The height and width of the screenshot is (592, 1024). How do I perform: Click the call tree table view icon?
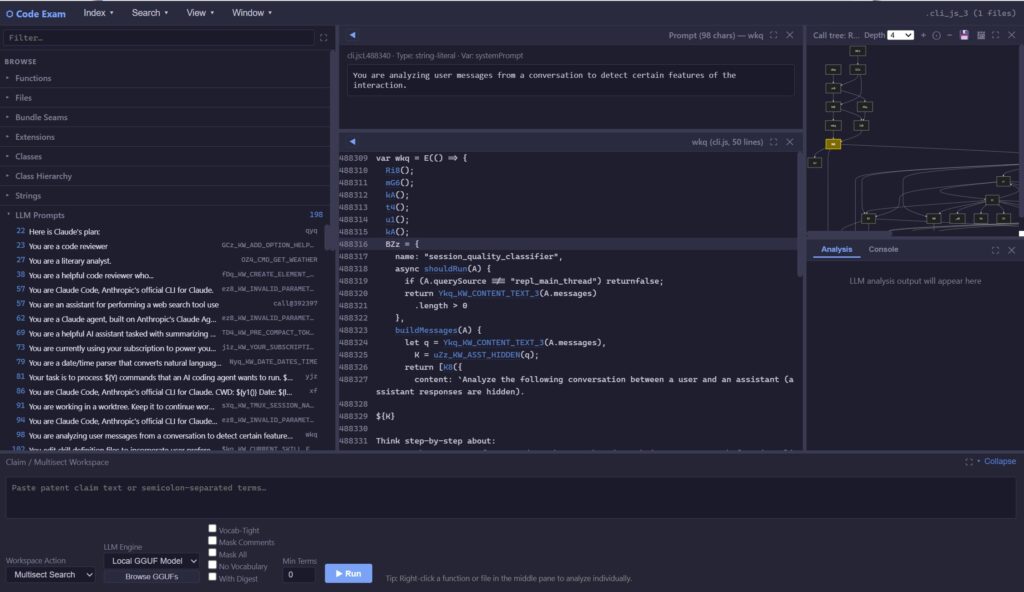981,35
